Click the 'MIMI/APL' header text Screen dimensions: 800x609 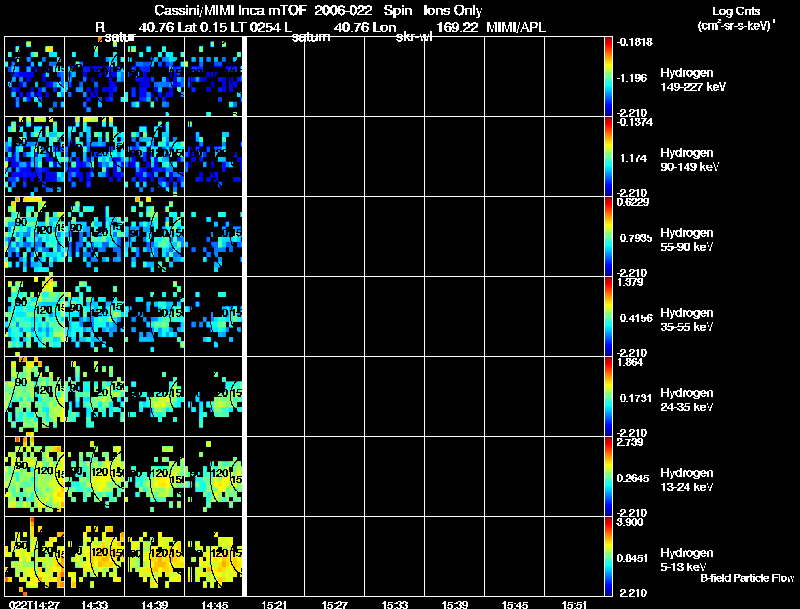pyautogui.click(x=516, y=28)
